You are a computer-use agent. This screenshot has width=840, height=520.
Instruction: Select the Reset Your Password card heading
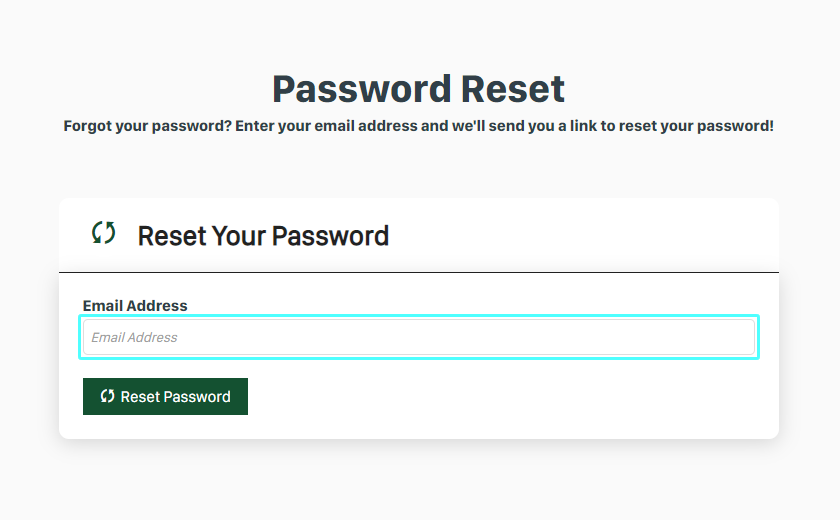click(x=263, y=236)
